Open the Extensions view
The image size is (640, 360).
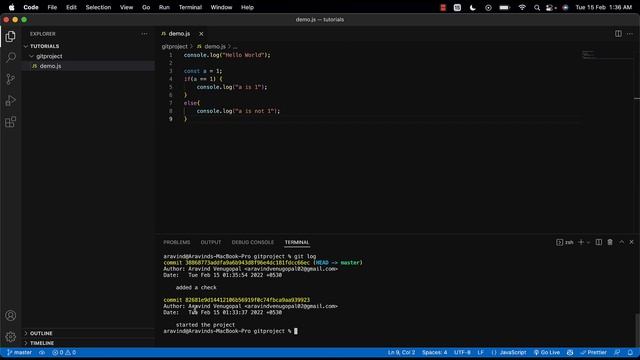click(11, 122)
